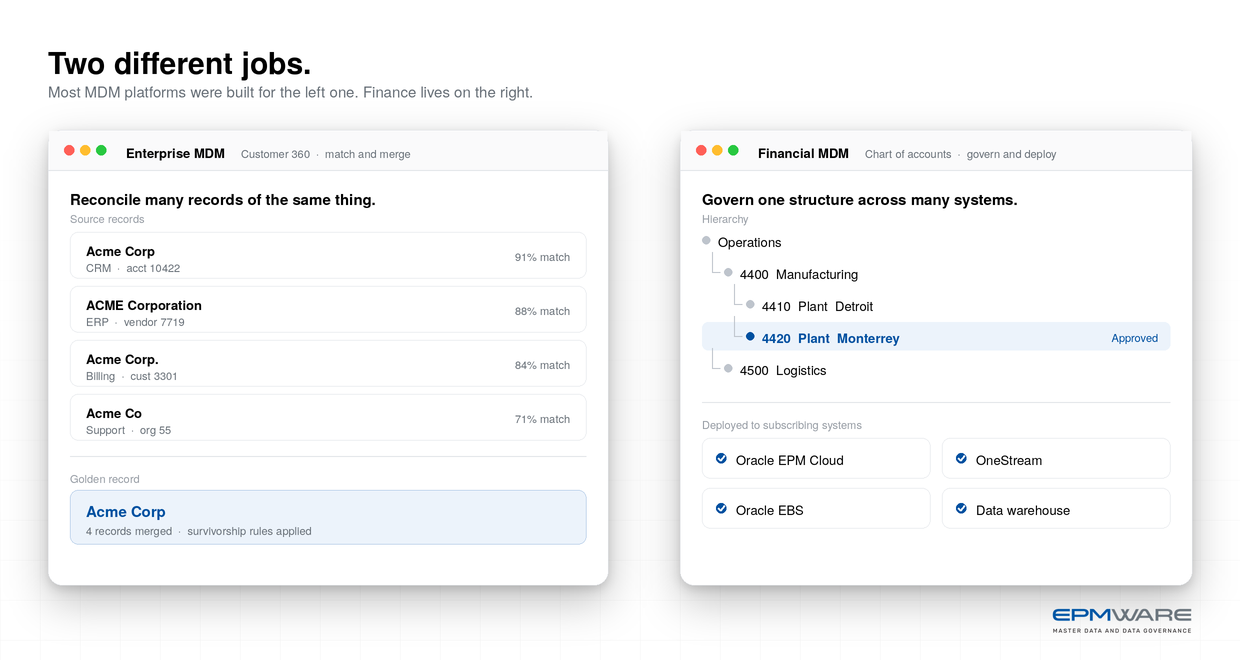This screenshot has width=1240, height=660.
Task: Click the red close dot in Financial MDM window
Action: click(x=701, y=150)
